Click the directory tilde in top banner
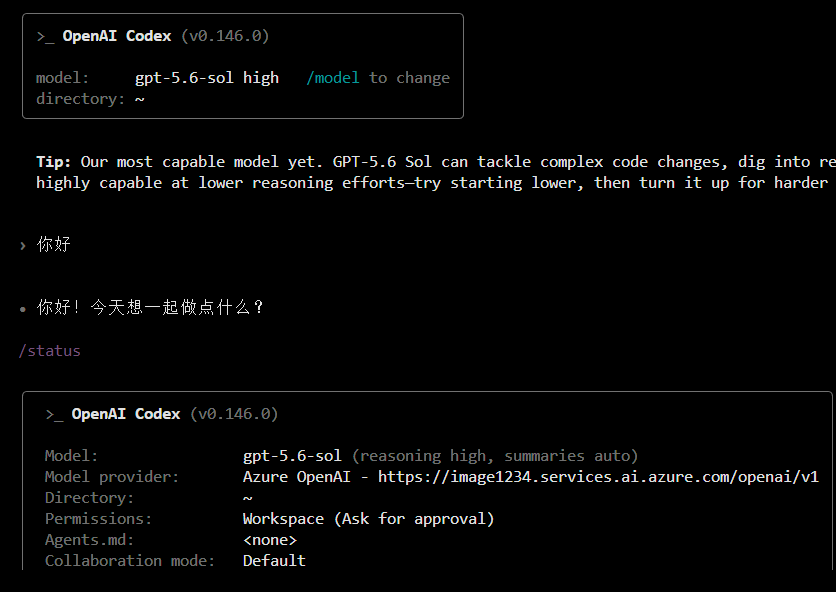The image size is (836, 592). pos(140,99)
